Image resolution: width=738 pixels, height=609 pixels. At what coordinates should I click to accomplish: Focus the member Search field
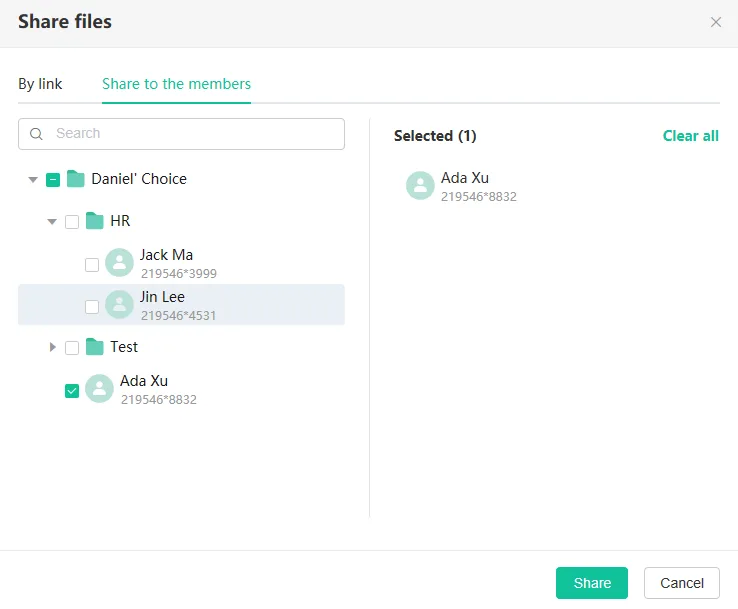pyautogui.click(x=195, y=134)
